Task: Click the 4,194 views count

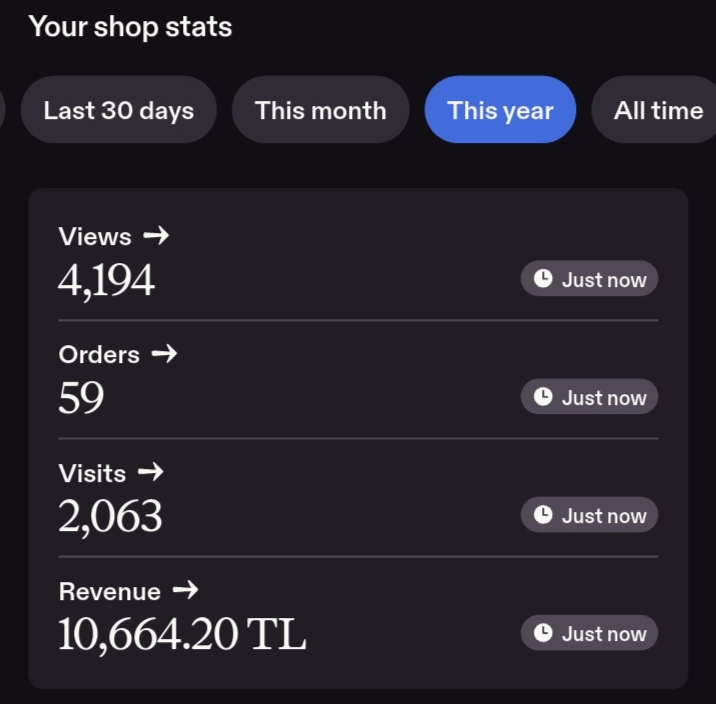Action: (106, 280)
